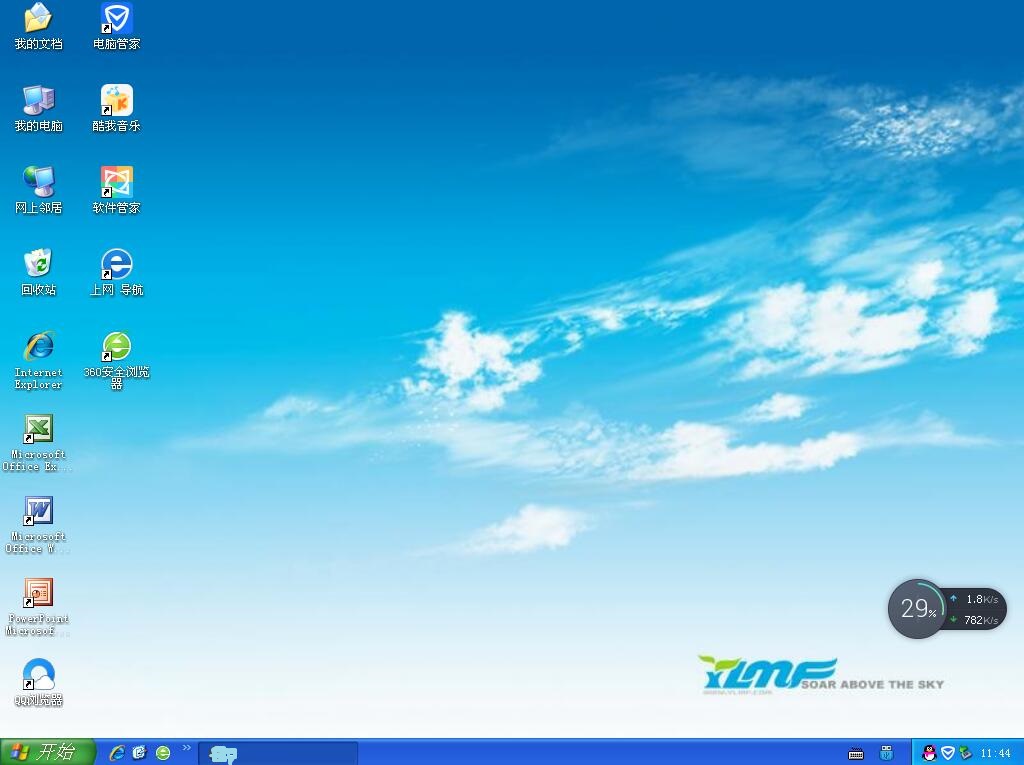Launch the PowerPoint desktop shortcut
Image resolution: width=1024 pixels, height=765 pixels.
(38, 594)
